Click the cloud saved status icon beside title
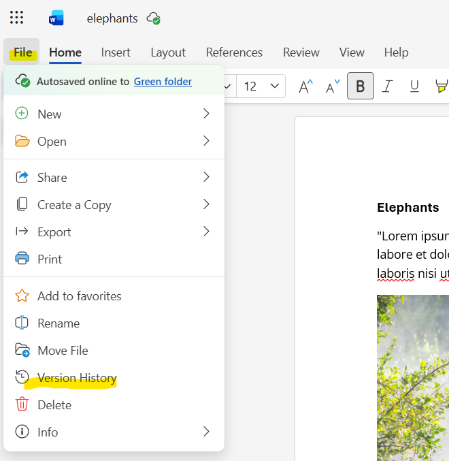449x461 pixels. pos(153,18)
